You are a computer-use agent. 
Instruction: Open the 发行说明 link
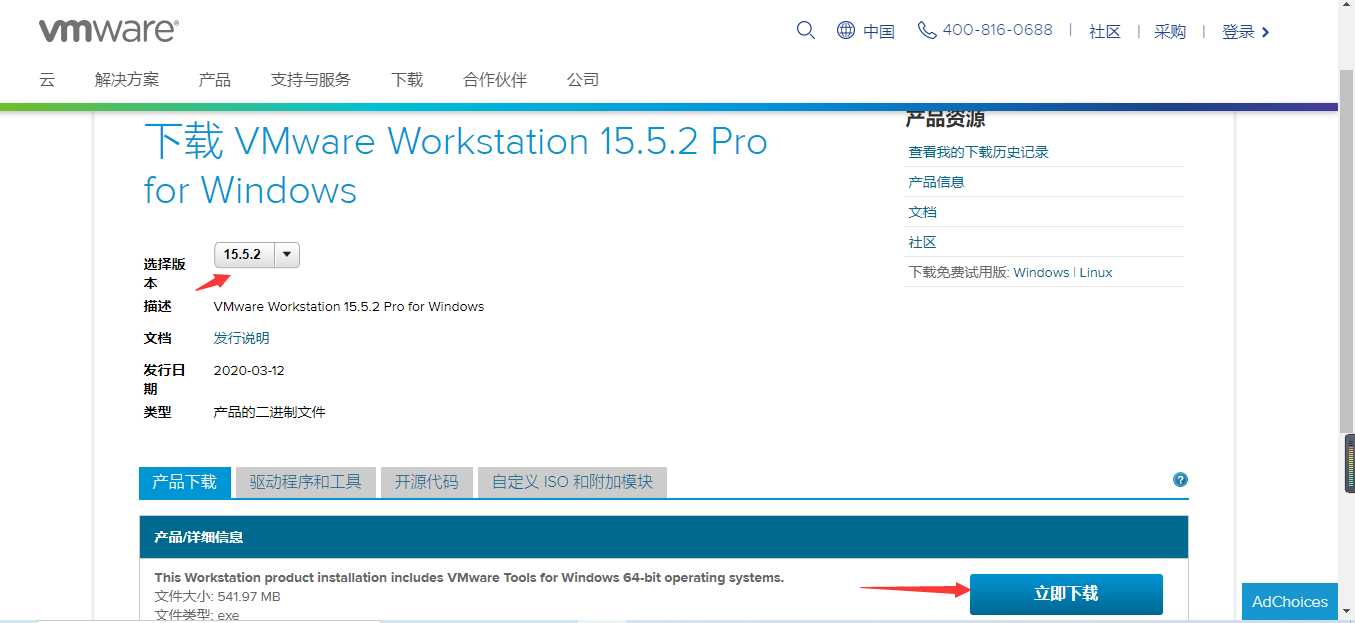[x=242, y=338]
